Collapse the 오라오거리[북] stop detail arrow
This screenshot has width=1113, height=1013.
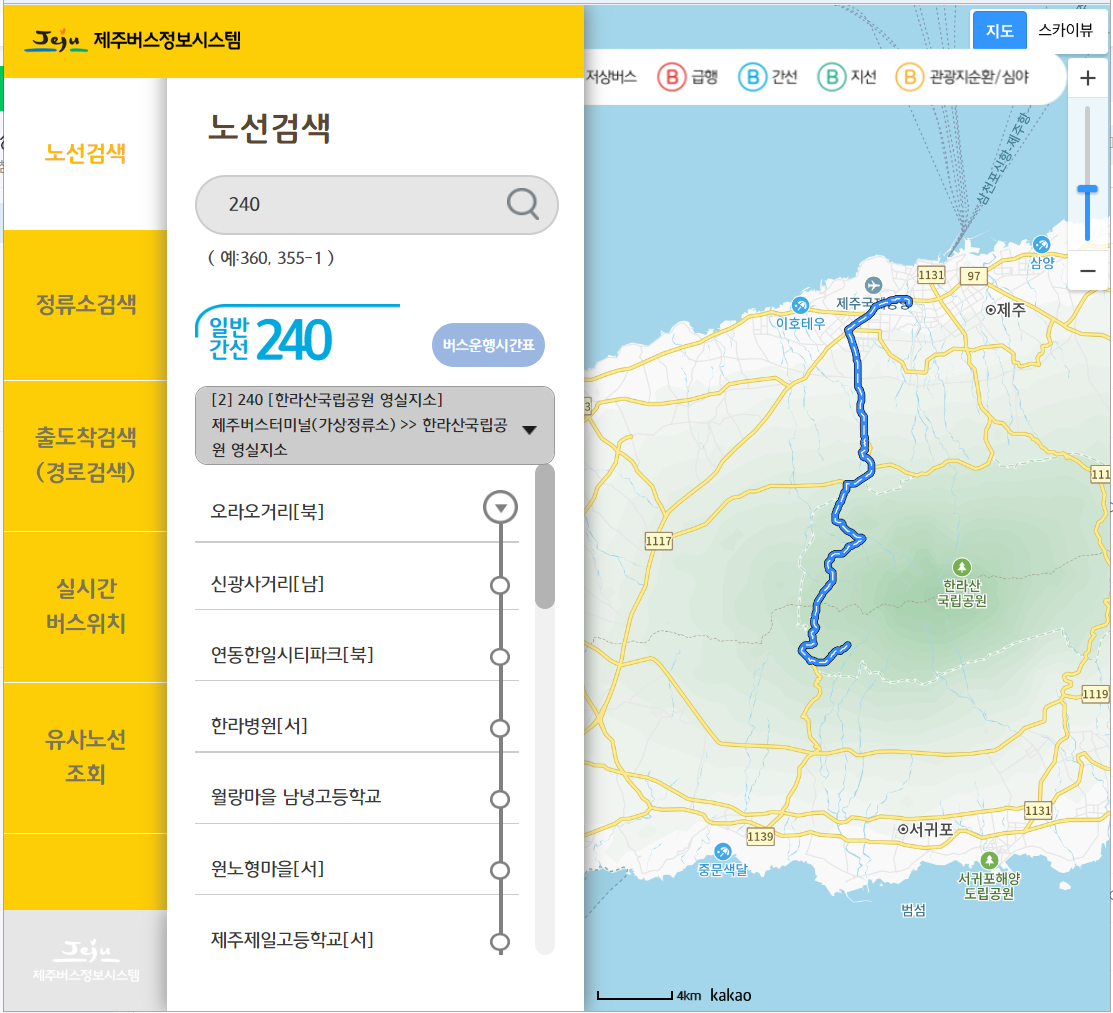pyautogui.click(x=500, y=507)
